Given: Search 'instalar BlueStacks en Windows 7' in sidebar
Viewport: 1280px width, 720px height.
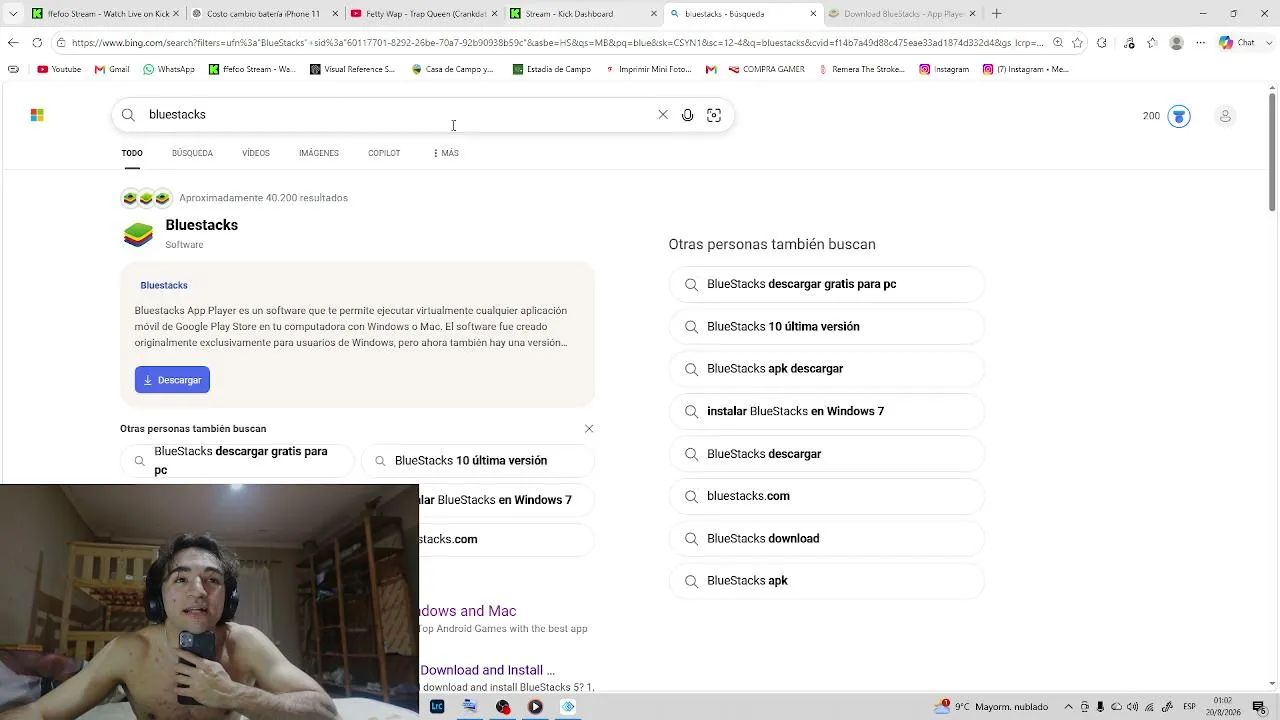Looking at the screenshot, I should (x=826, y=411).
